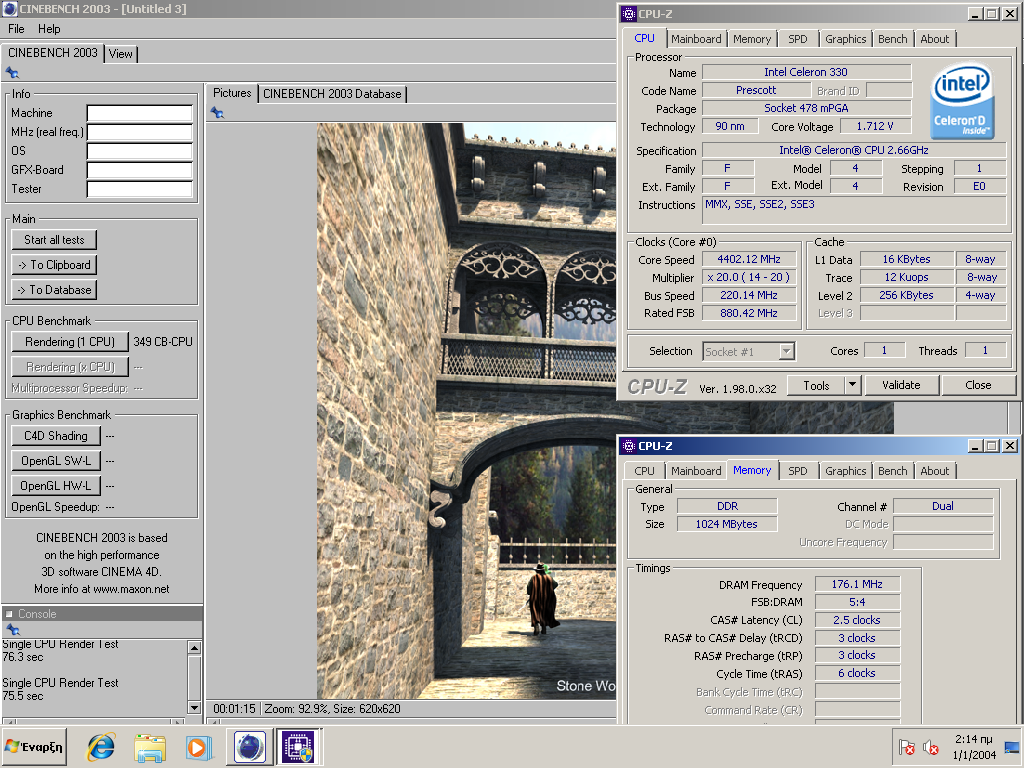1024x768 pixels.
Task: Click the pin icon in the Console panel
Action: 12,630
